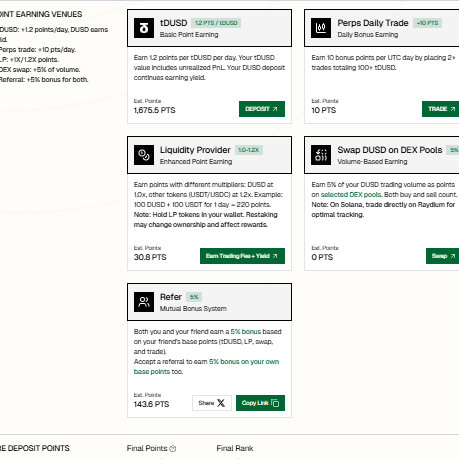Click 'Perps trade: +10 pts/day.' text
The height and width of the screenshot is (459, 459).
click(38, 50)
